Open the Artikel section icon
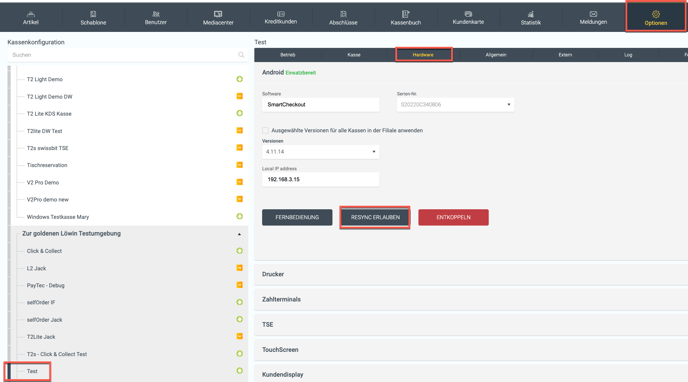Viewport: 688px width, 382px height. [x=31, y=14]
